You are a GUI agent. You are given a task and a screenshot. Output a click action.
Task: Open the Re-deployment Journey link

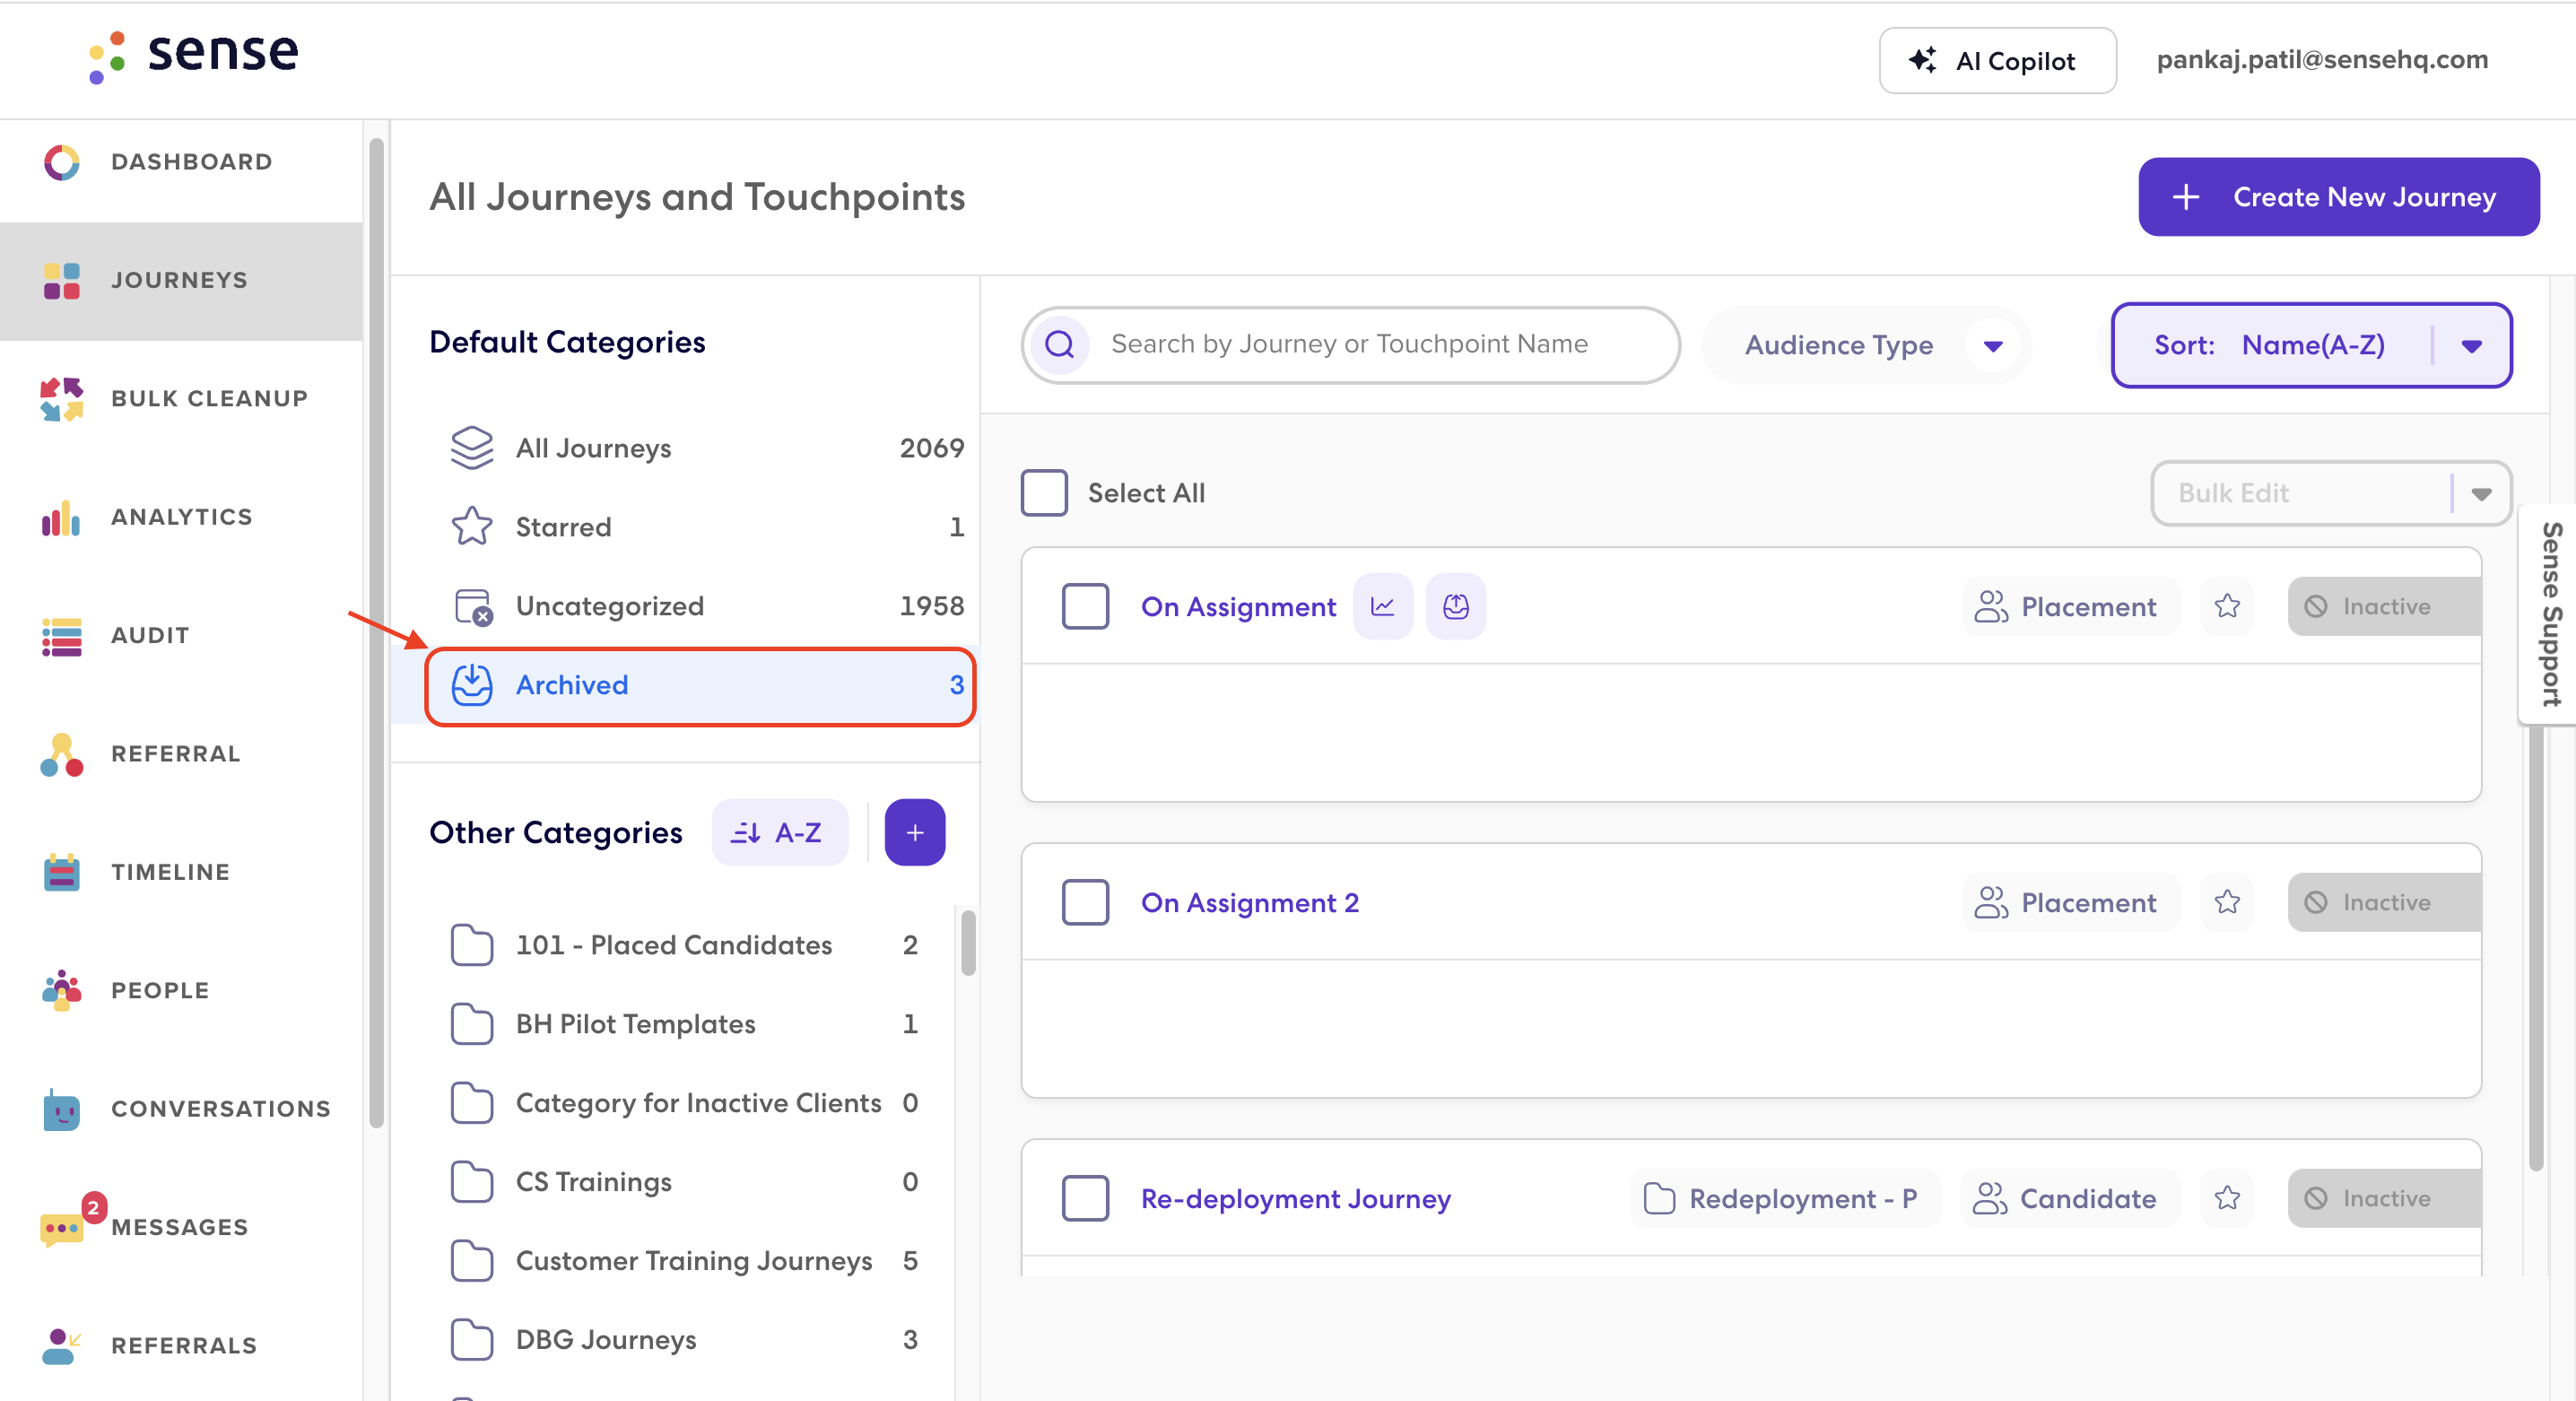click(x=1295, y=1198)
